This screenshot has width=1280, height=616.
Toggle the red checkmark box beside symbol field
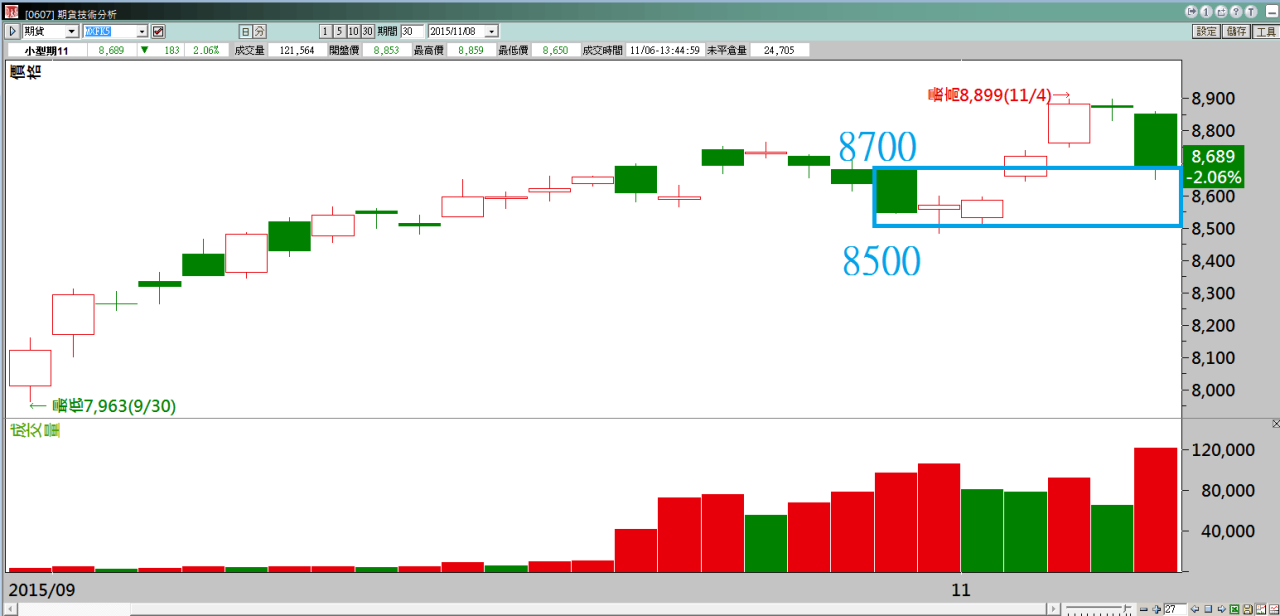pyautogui.click(x=158, y=32)
